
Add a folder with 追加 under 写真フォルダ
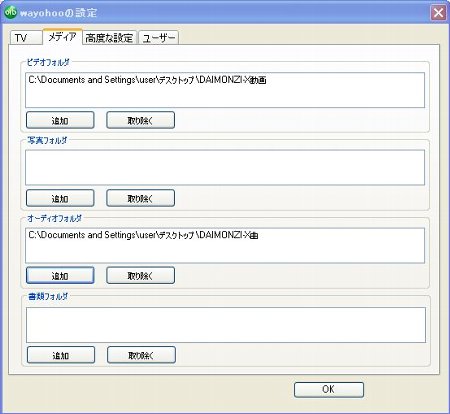[60, 198]
